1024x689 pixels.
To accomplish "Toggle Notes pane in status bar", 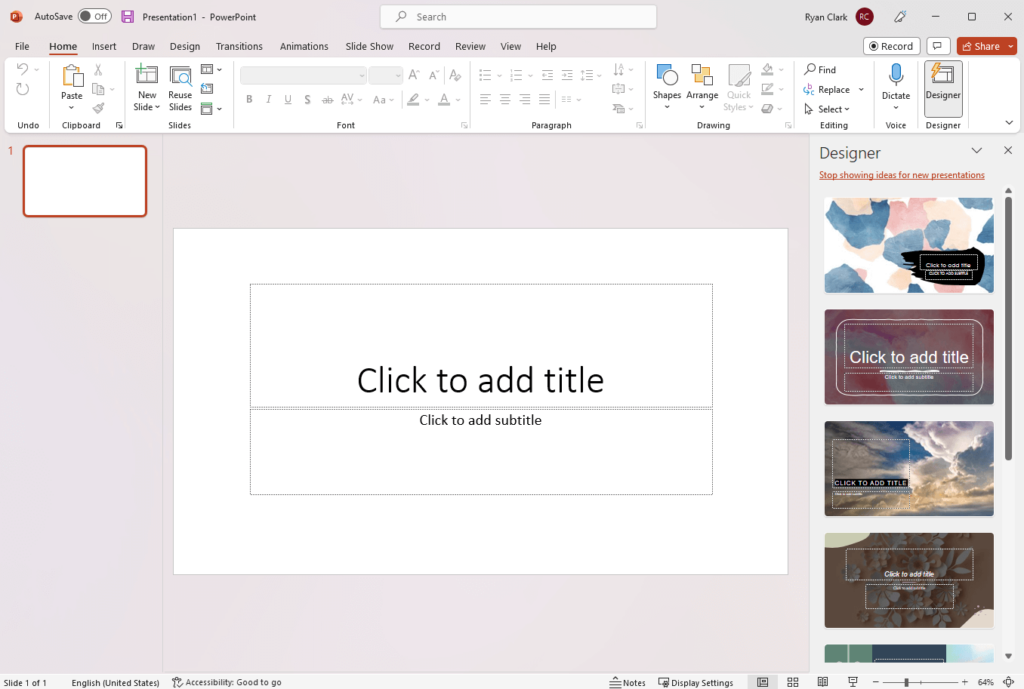I will pyautogui.click(x=627, y=682).
